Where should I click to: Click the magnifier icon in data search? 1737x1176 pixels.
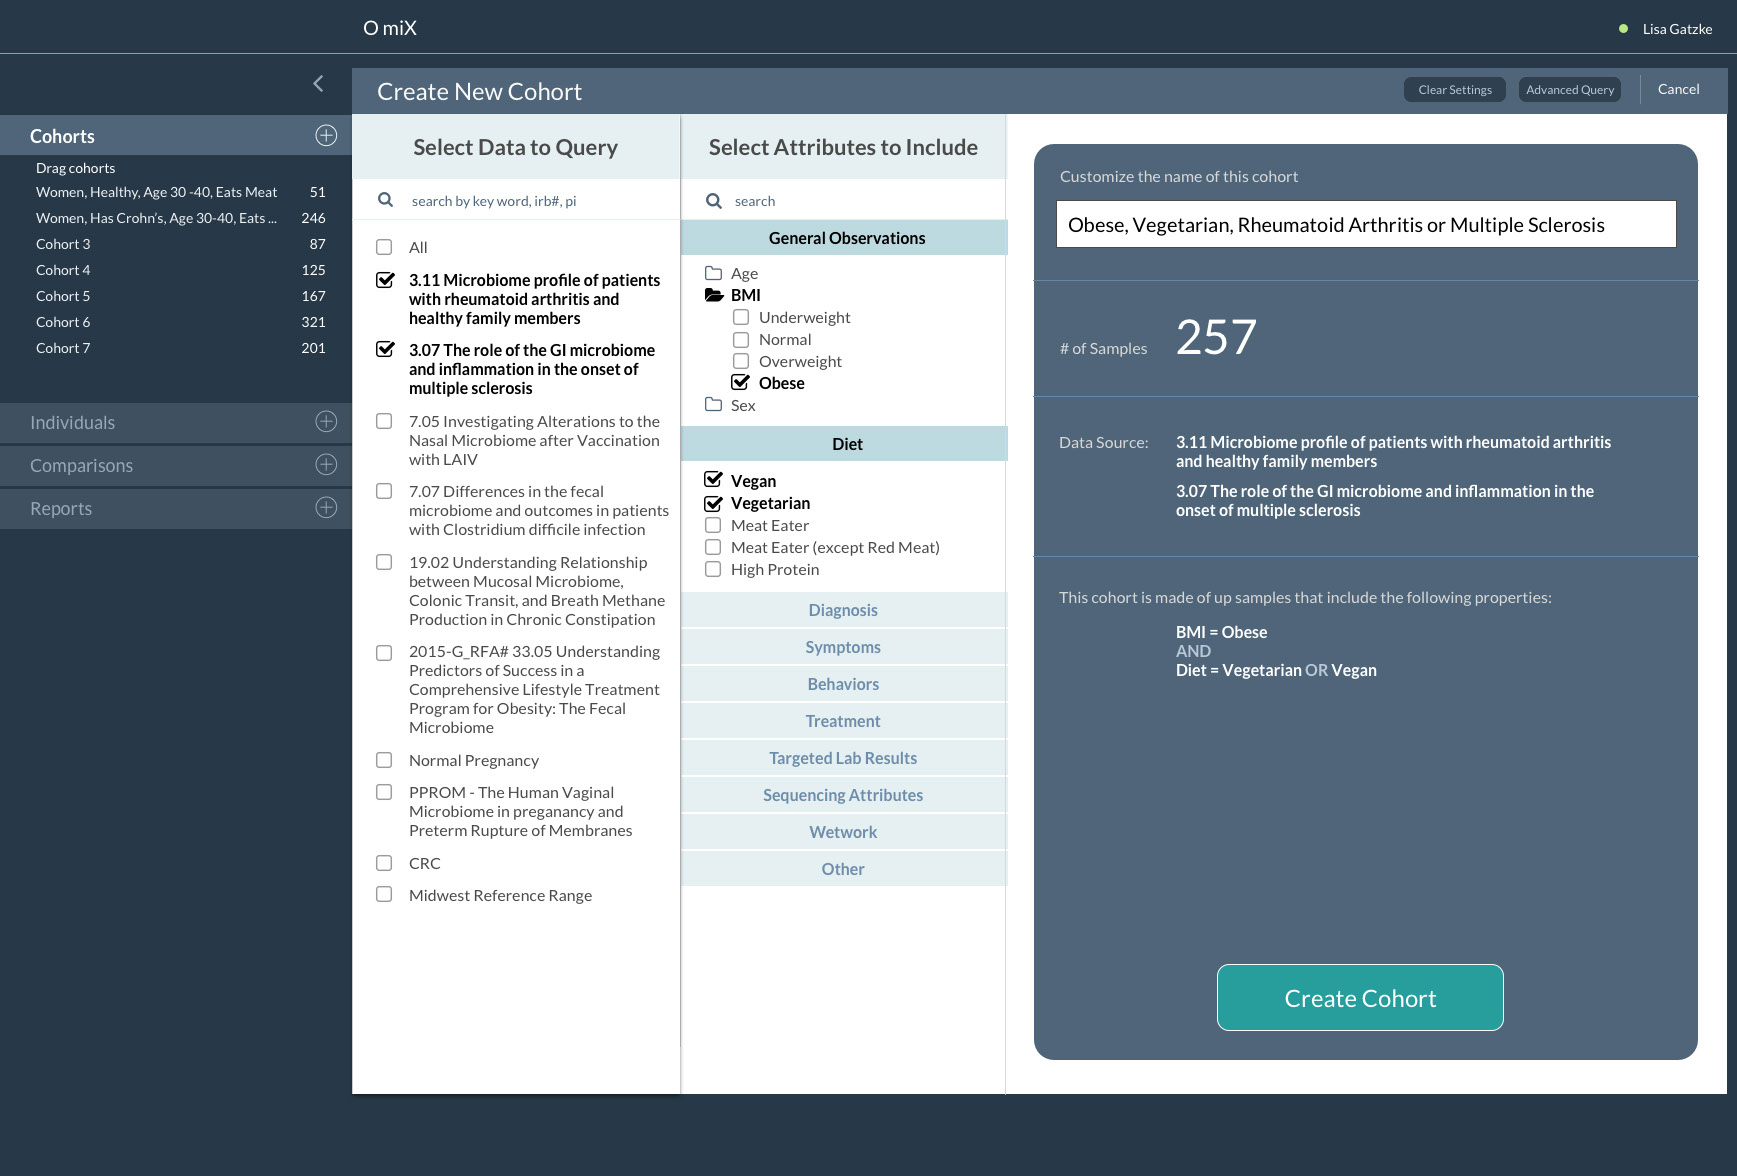tap(385, 200)
